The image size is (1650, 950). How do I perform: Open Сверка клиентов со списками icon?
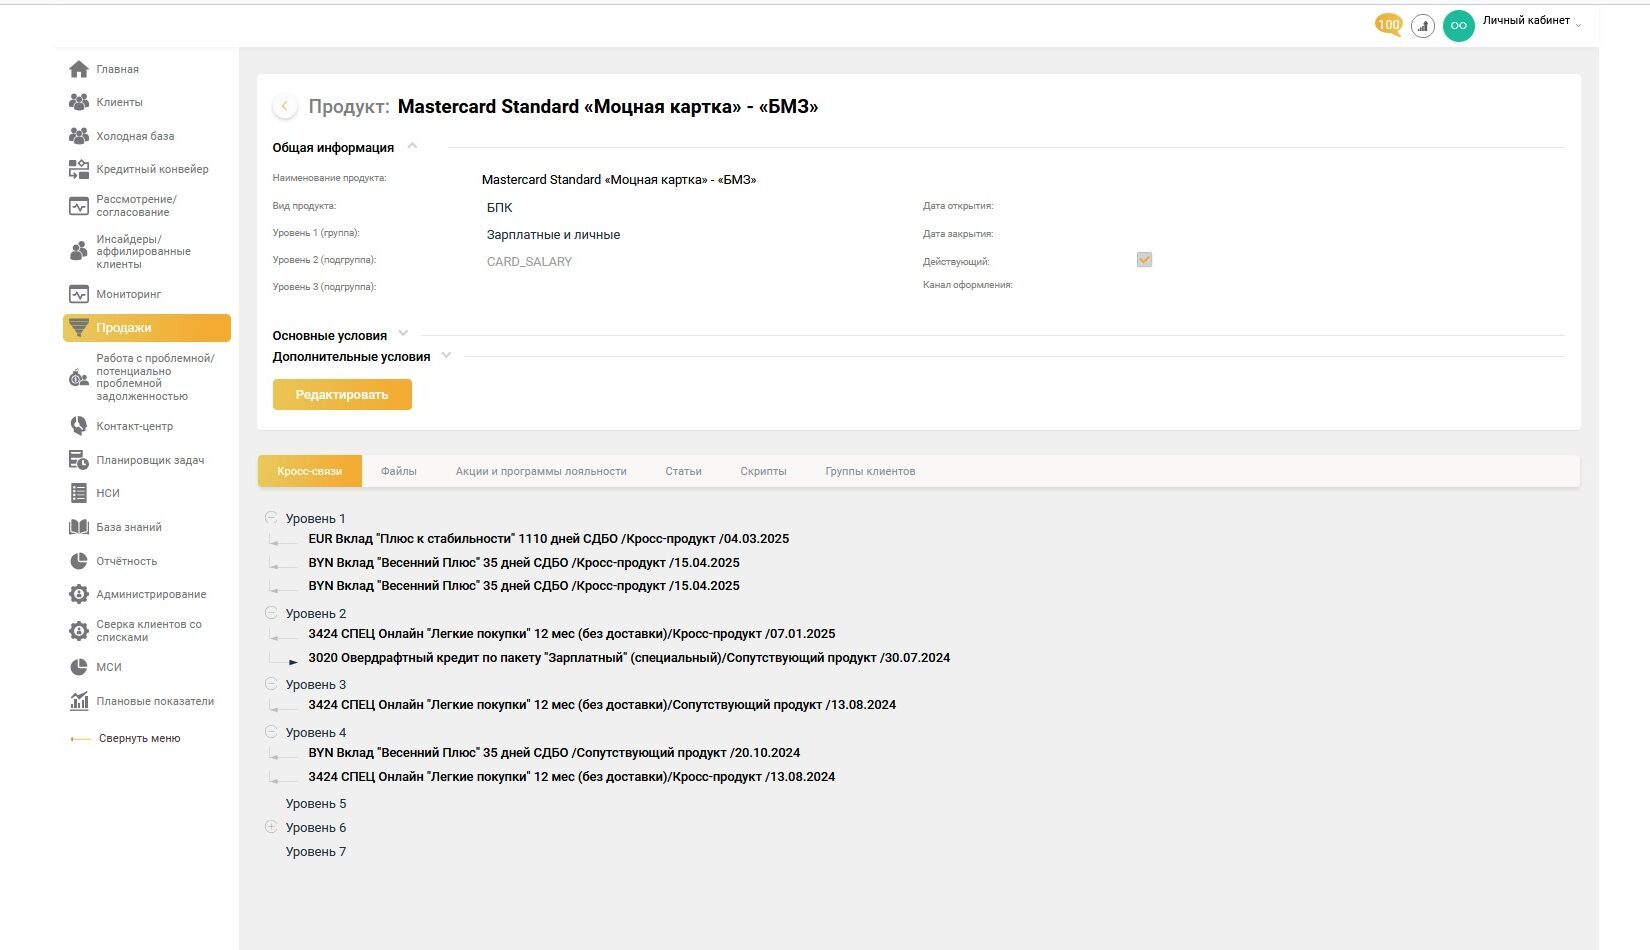pos(79,631)
